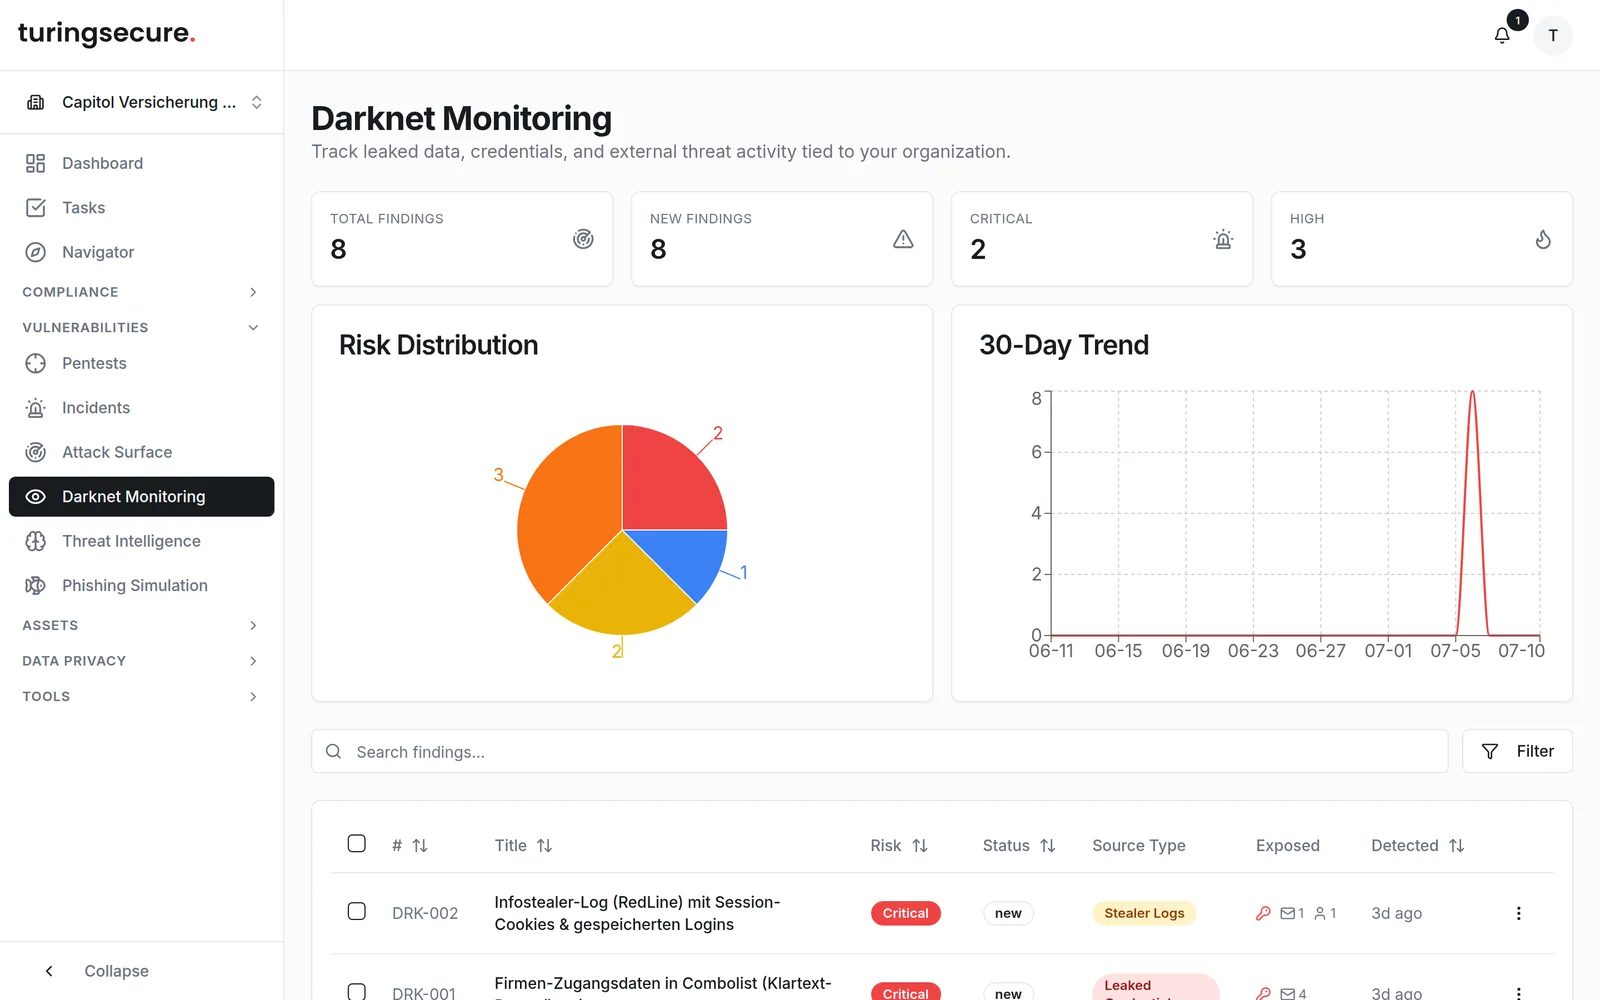Expand the Compliance section
This screenshot has width=1600, height=1000.
pyautogui.click(x=142, y=292)
